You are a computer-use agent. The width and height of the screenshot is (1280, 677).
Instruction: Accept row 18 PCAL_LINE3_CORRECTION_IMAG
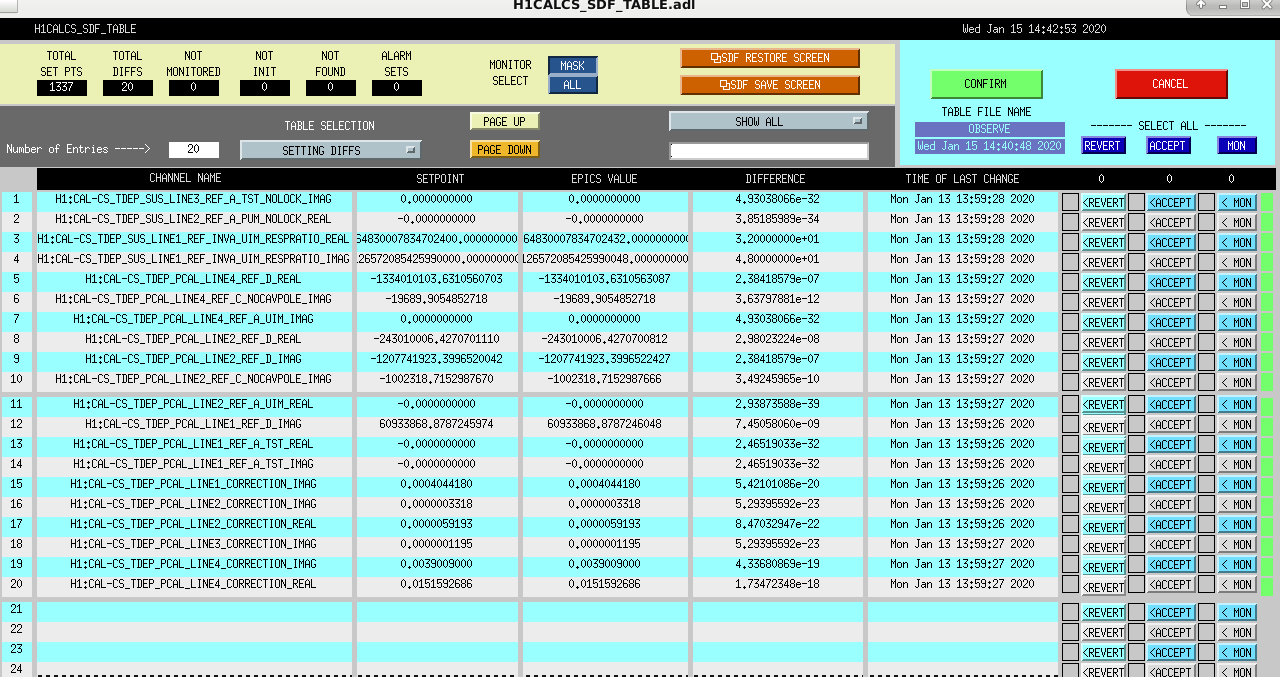click(1171, 544)
